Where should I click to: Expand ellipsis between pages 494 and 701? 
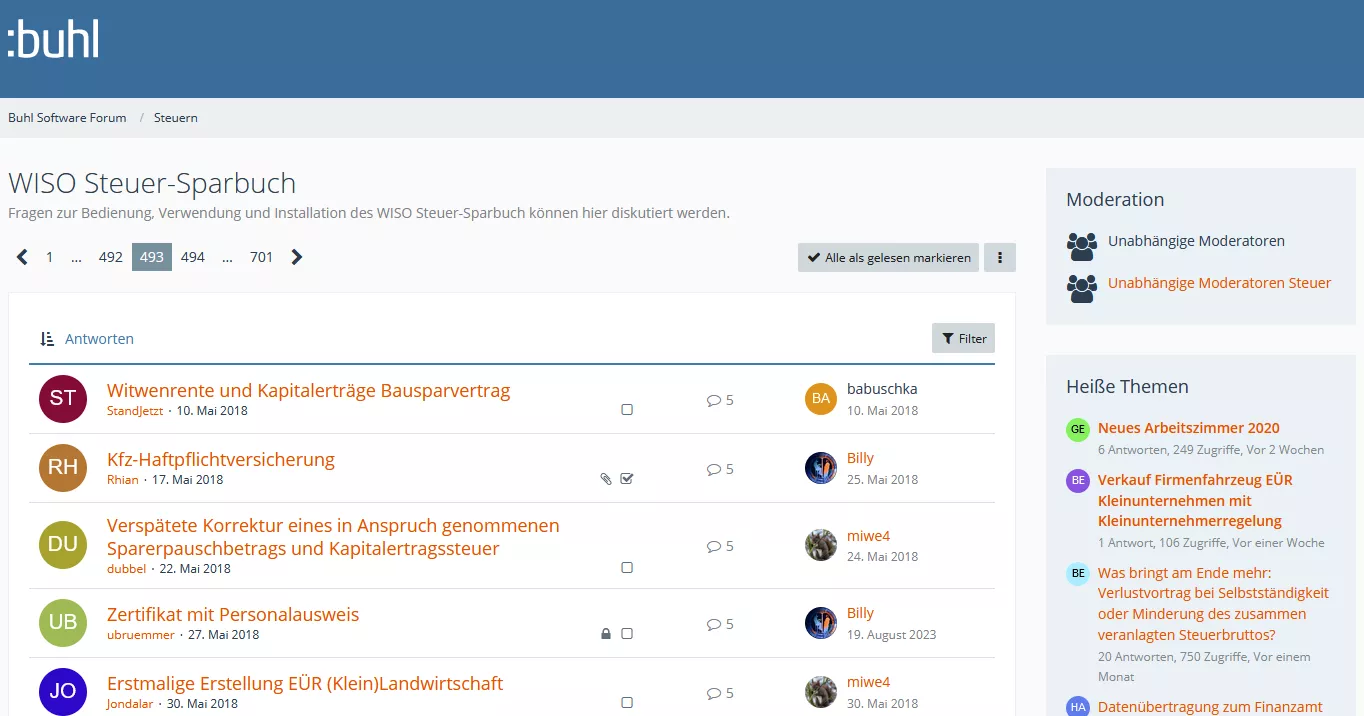(x=227, y=257)
